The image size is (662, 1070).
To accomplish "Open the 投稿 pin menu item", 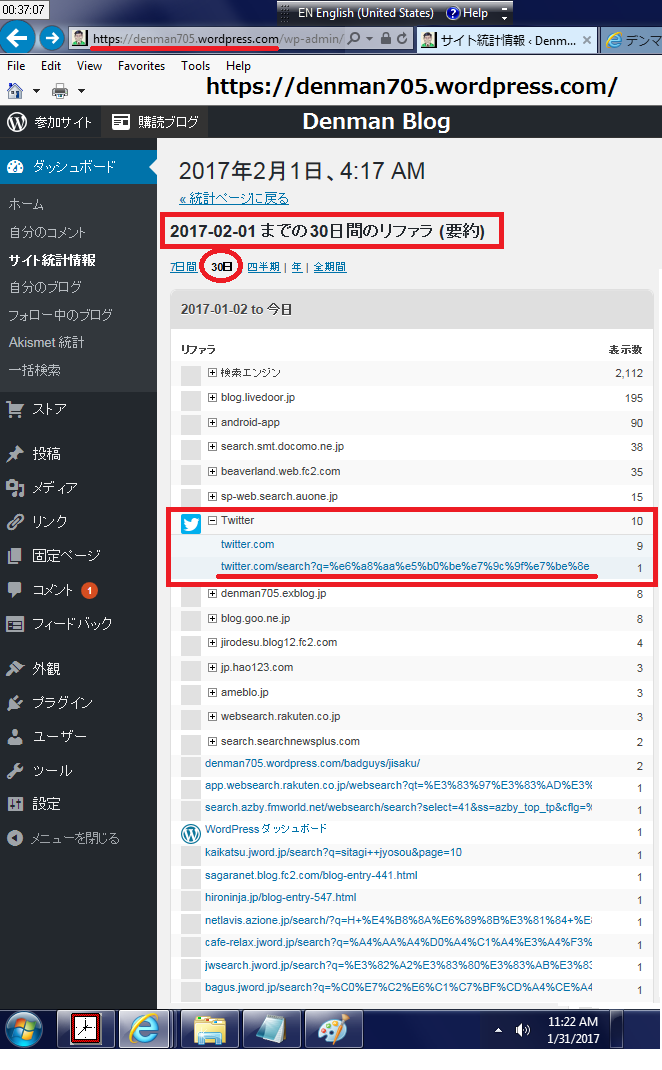I will coord(34,454).
